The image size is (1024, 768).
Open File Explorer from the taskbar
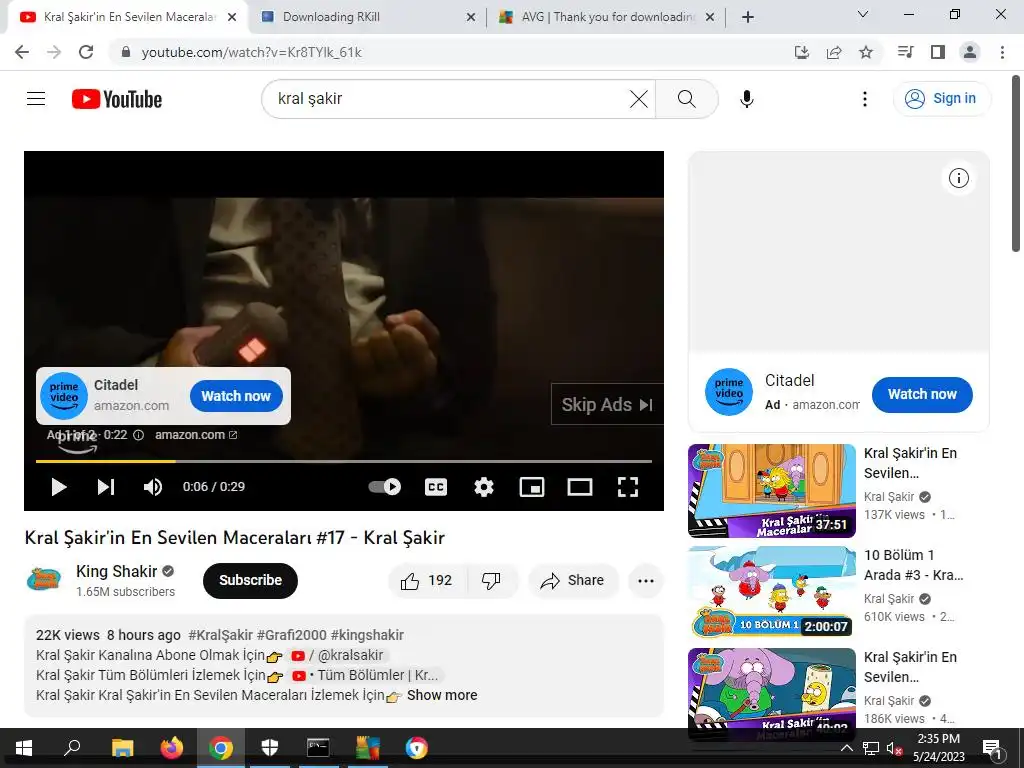click(123, 748)
